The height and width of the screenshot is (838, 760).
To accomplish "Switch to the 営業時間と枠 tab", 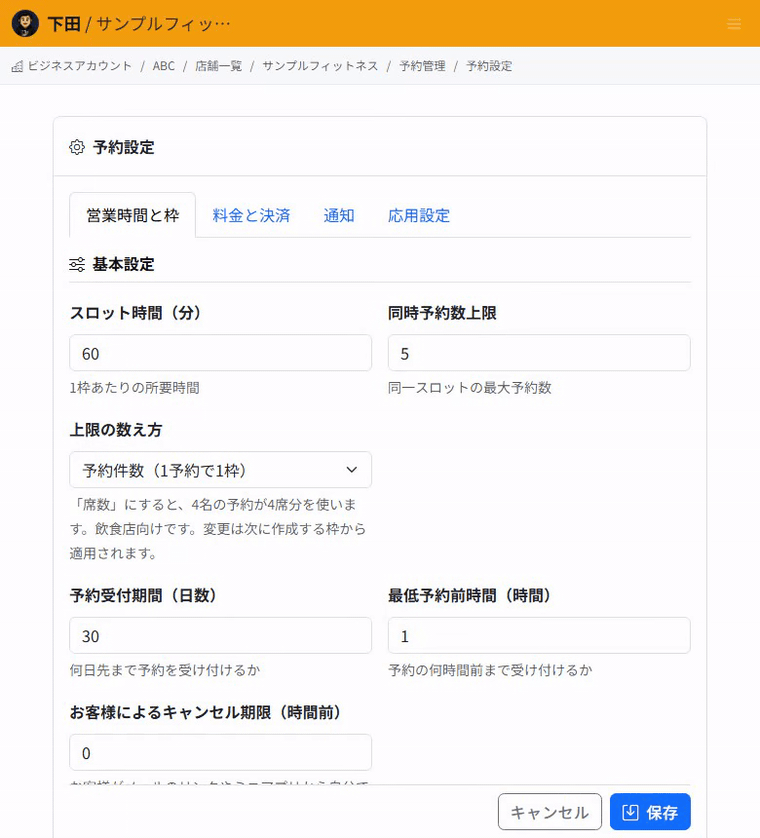I will (133, 215).
